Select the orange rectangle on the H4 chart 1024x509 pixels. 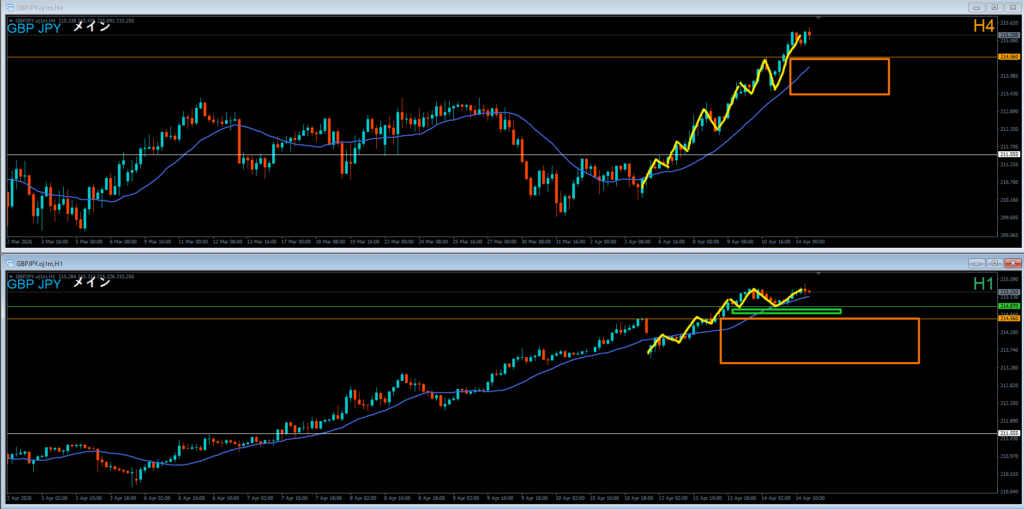839,60
